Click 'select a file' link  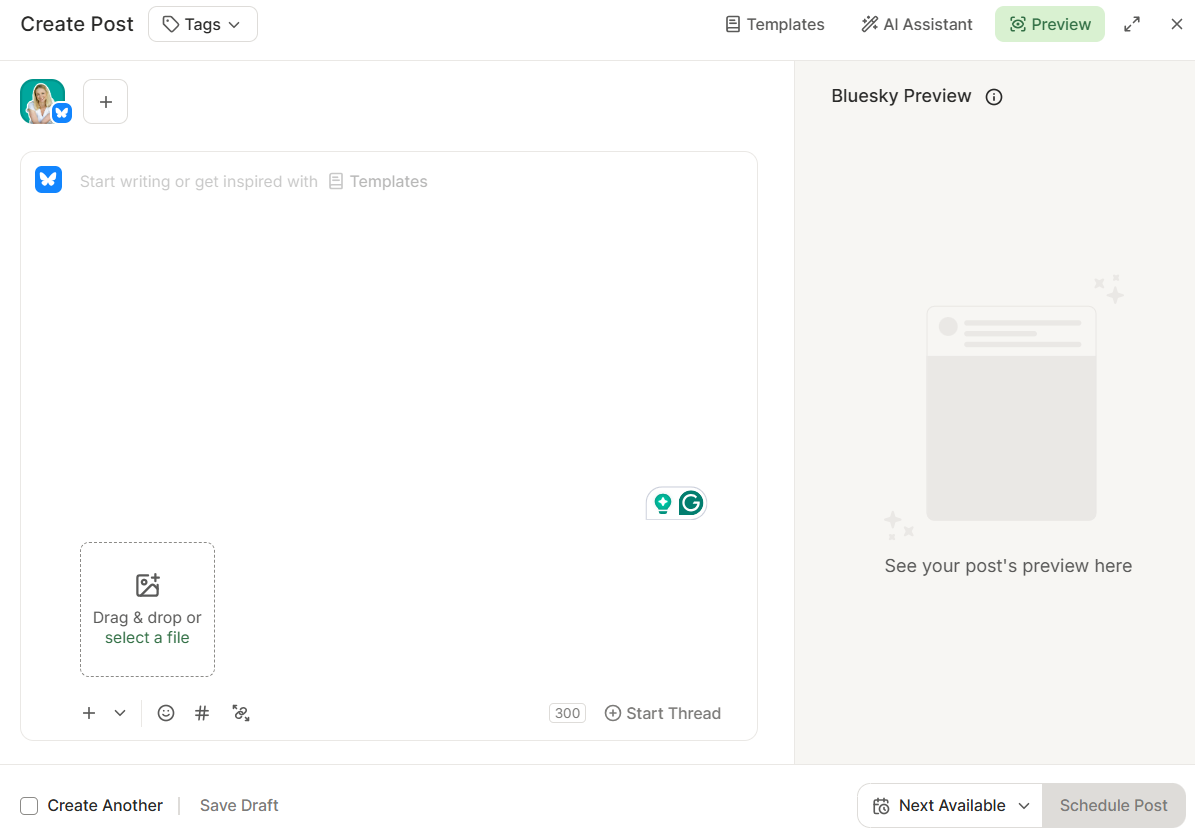(x=147, y=638)
